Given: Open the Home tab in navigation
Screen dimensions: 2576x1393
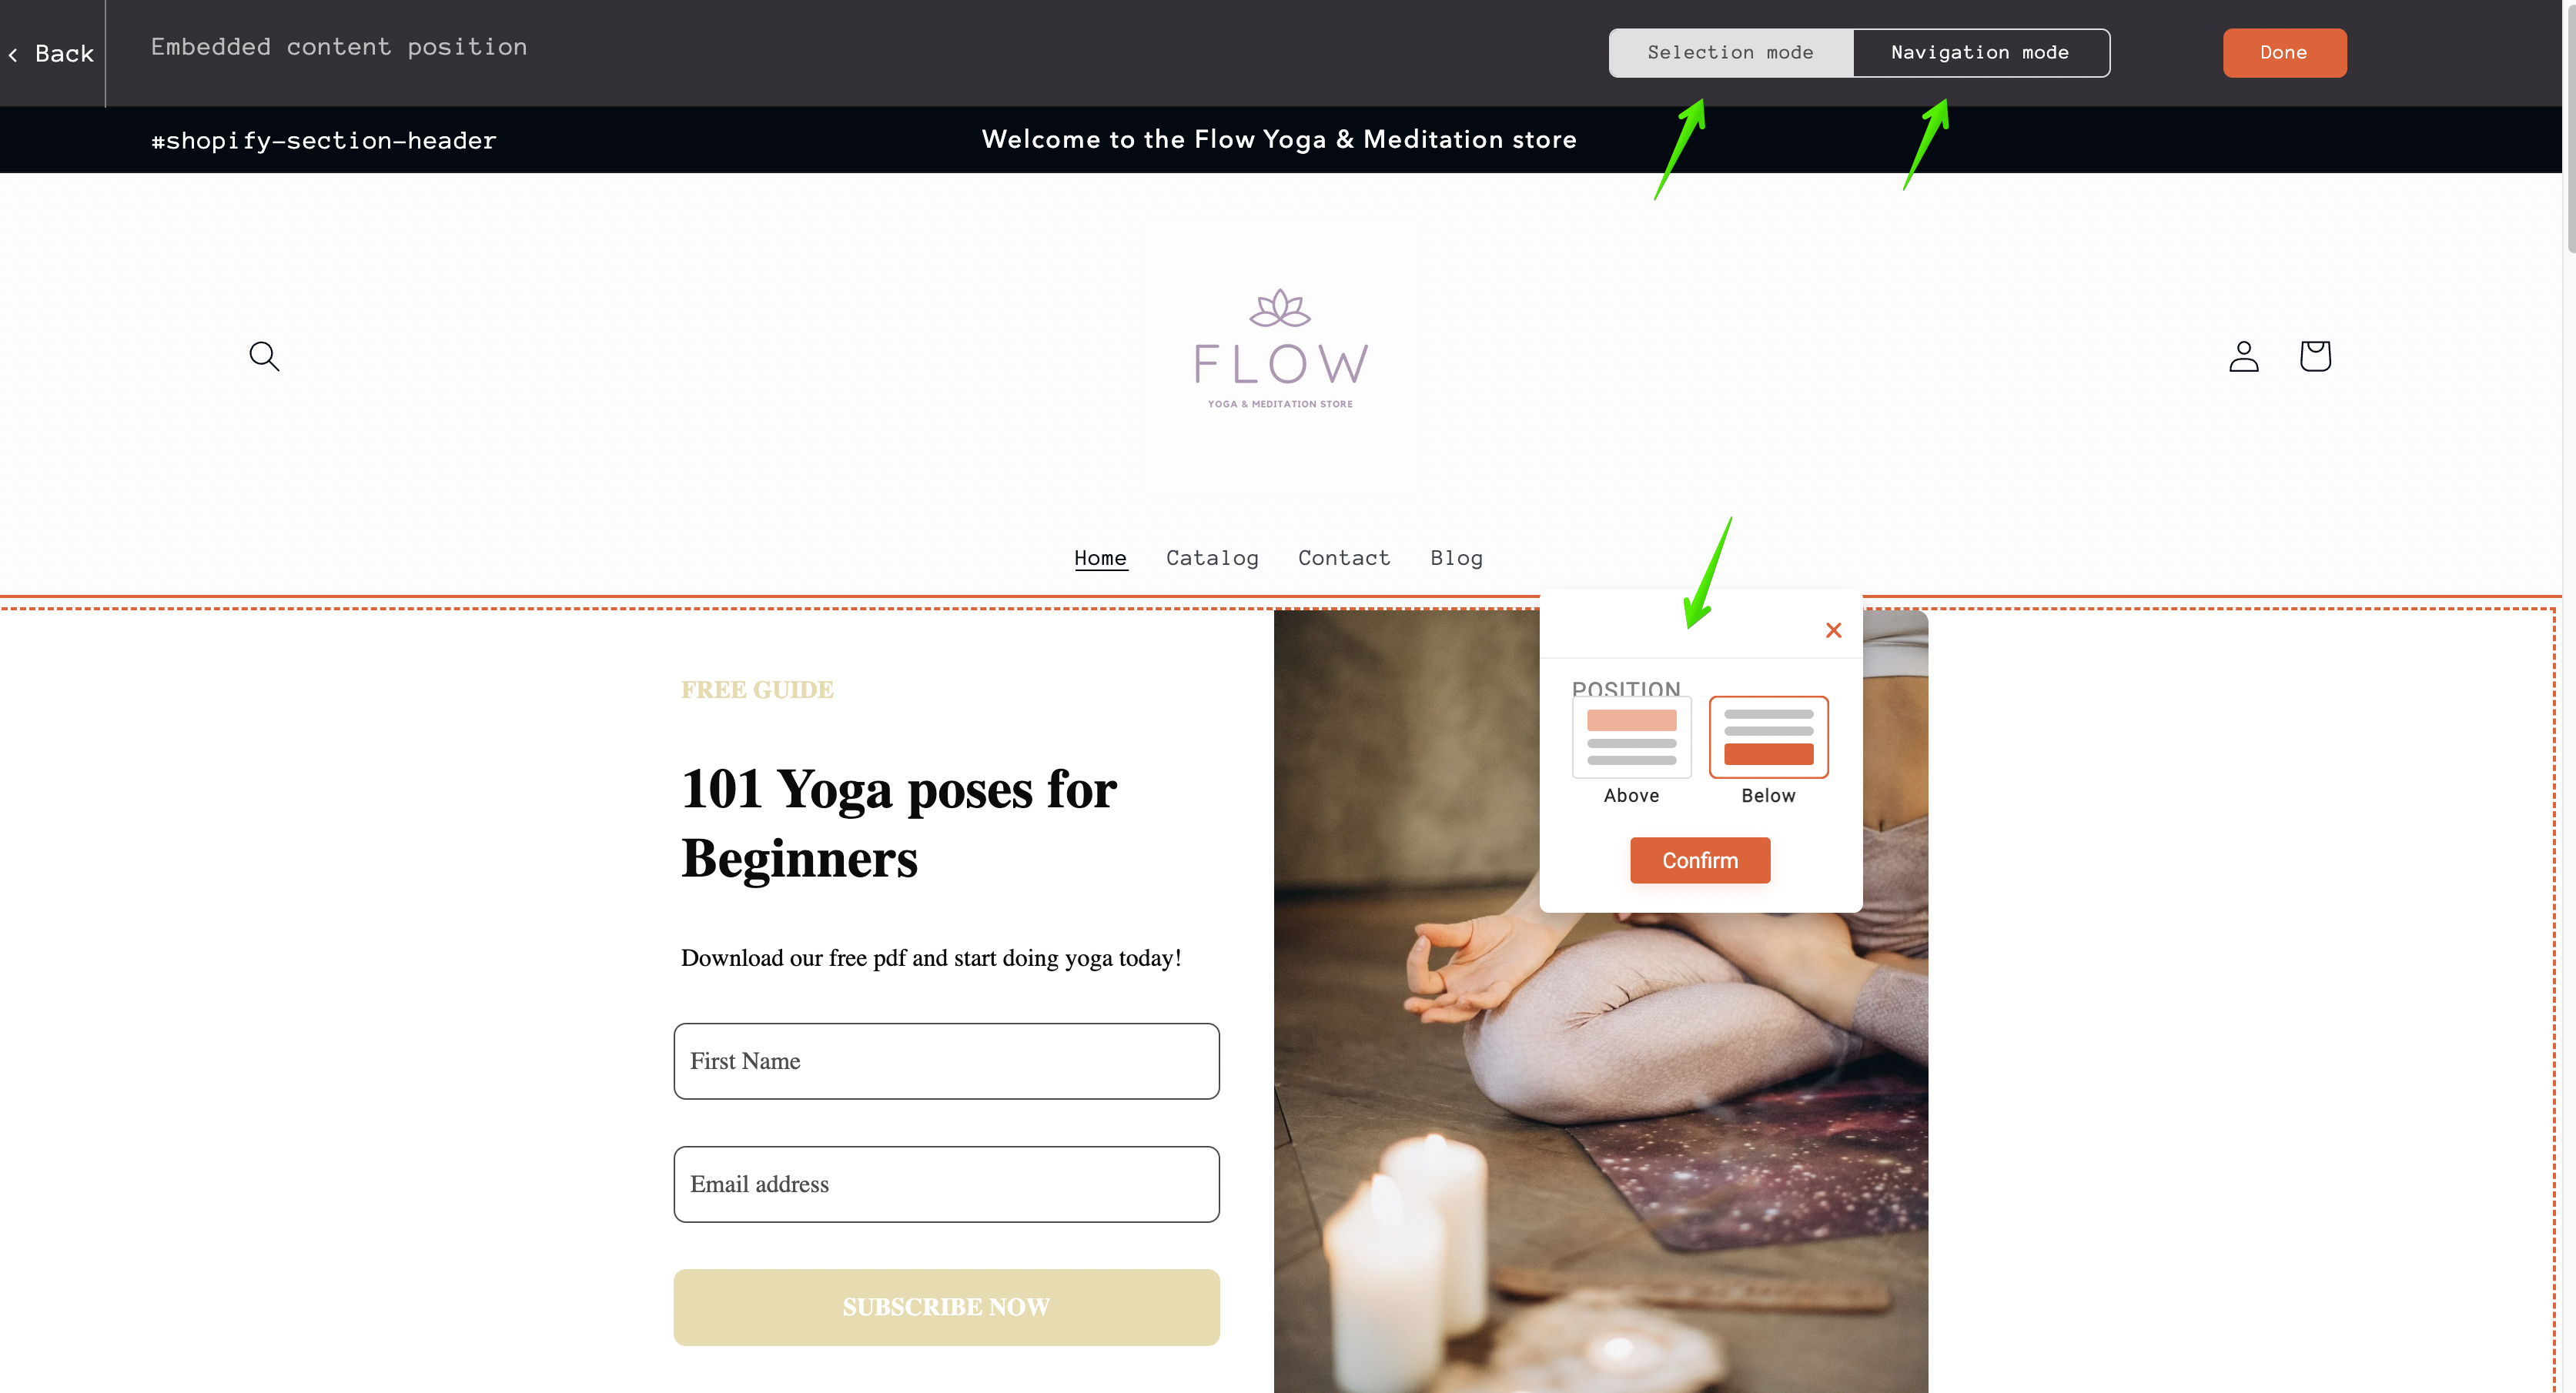Looking at the screenshot, I should point(1099,556).
